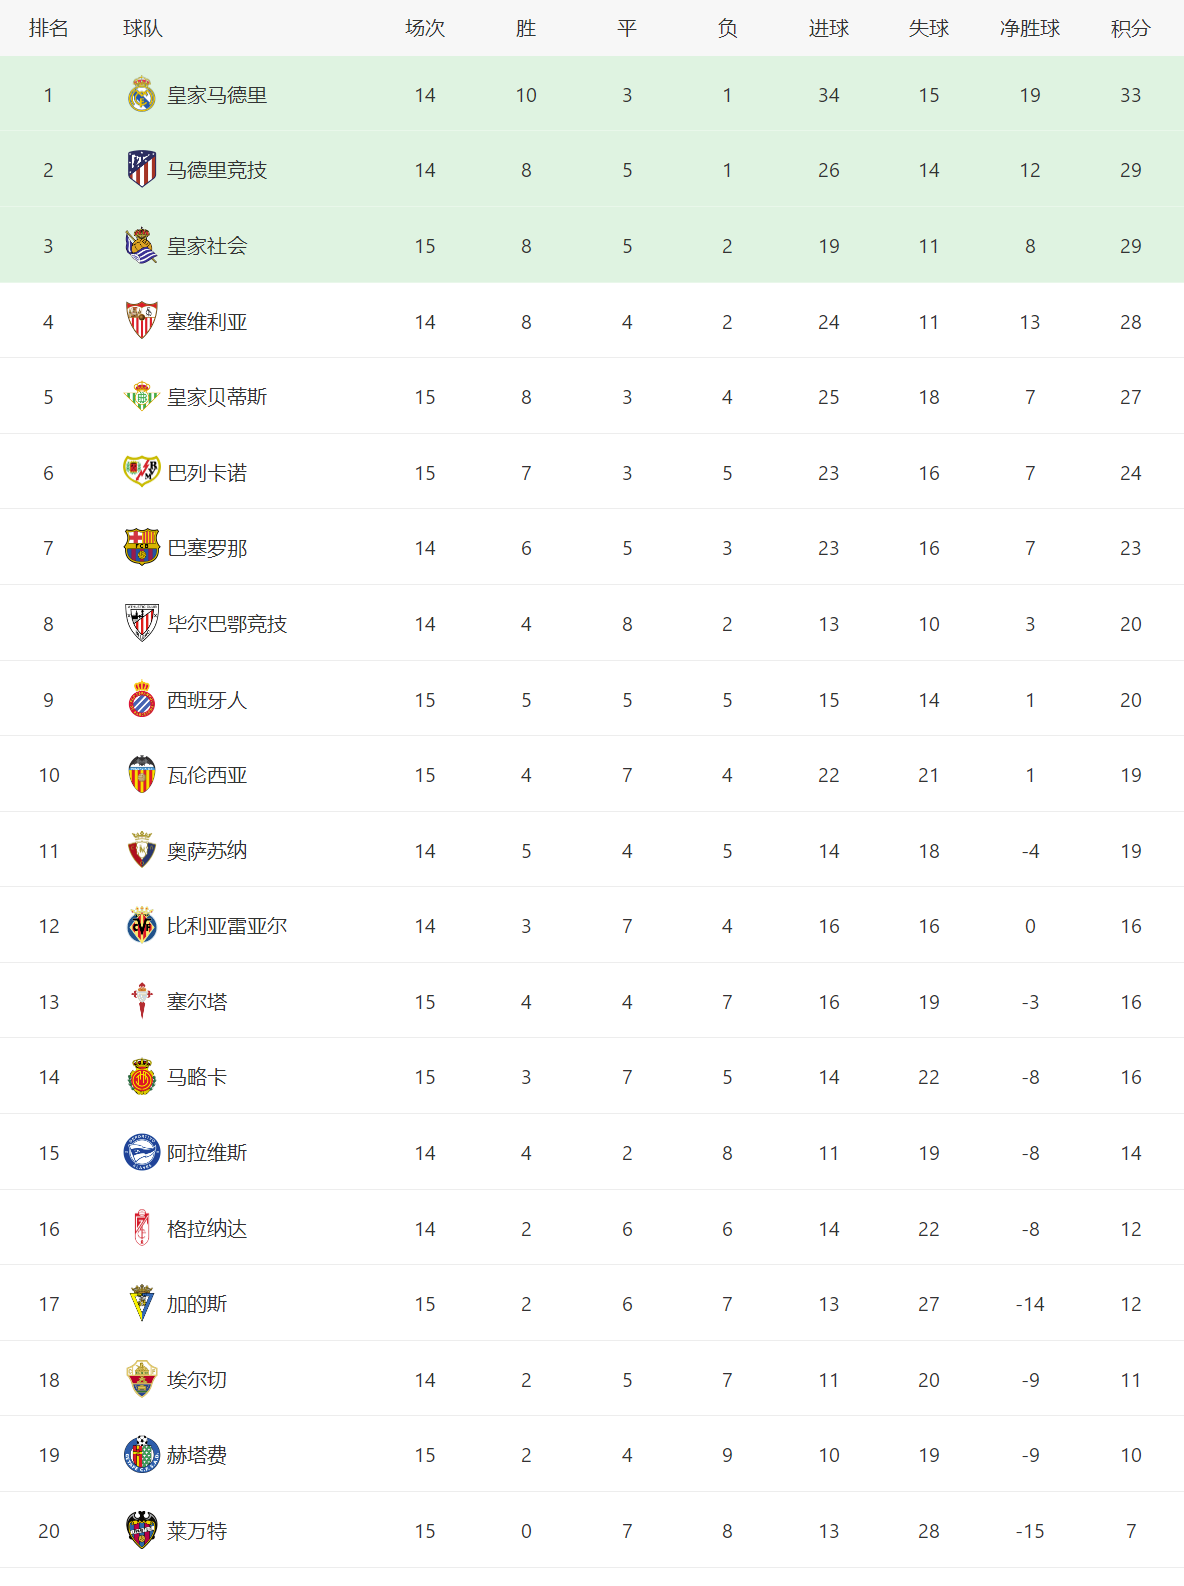Screen dimensions: 1184x1586
Task: Click the Atlético Madrid crest icon
Action: point(142,170)
